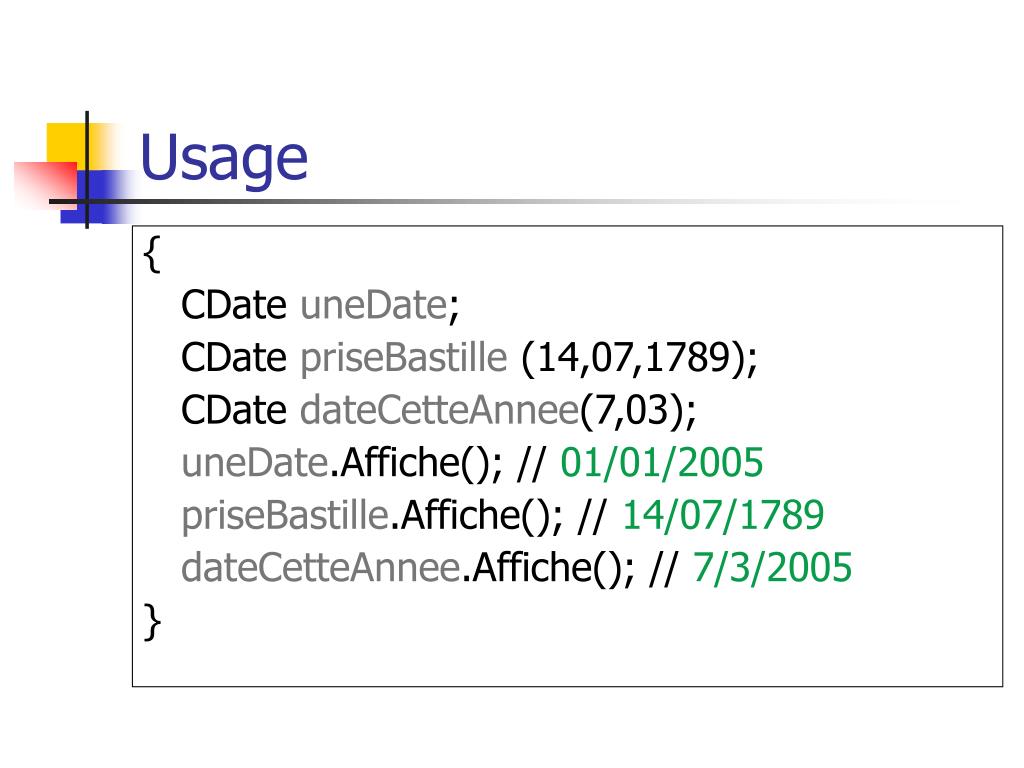
Task: Click the green comment '01/01/2005'
Action: tap(662, 462)
